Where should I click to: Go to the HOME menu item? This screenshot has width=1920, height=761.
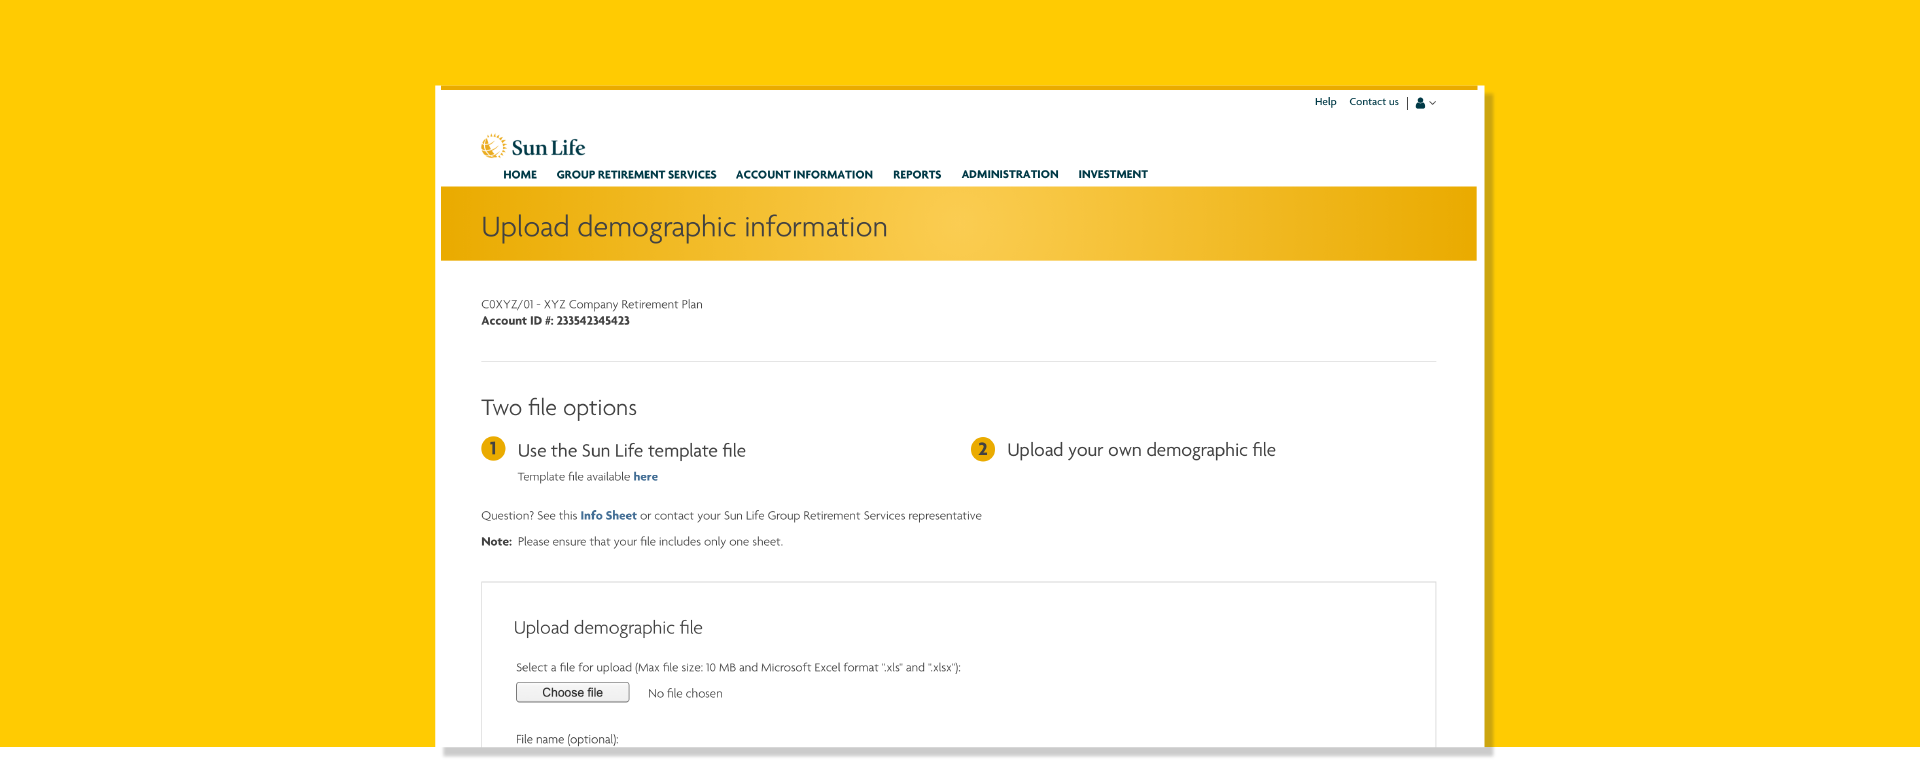[x=520, y=175]
